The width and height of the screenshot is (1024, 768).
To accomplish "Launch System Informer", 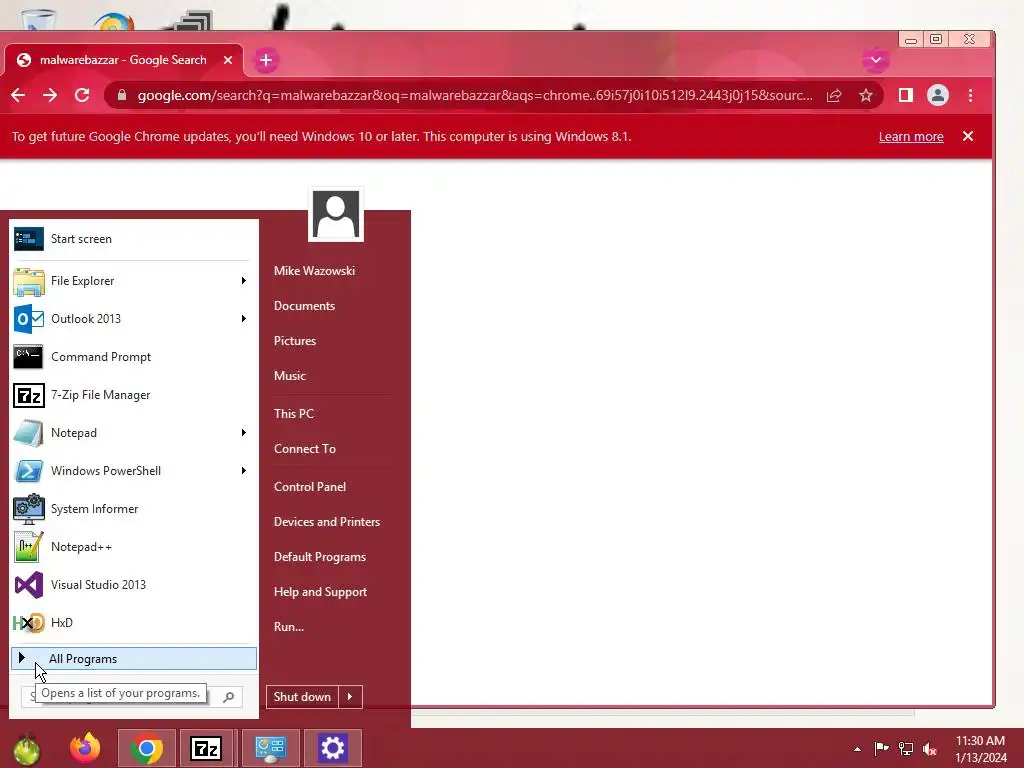I will [x=133, y=509].
